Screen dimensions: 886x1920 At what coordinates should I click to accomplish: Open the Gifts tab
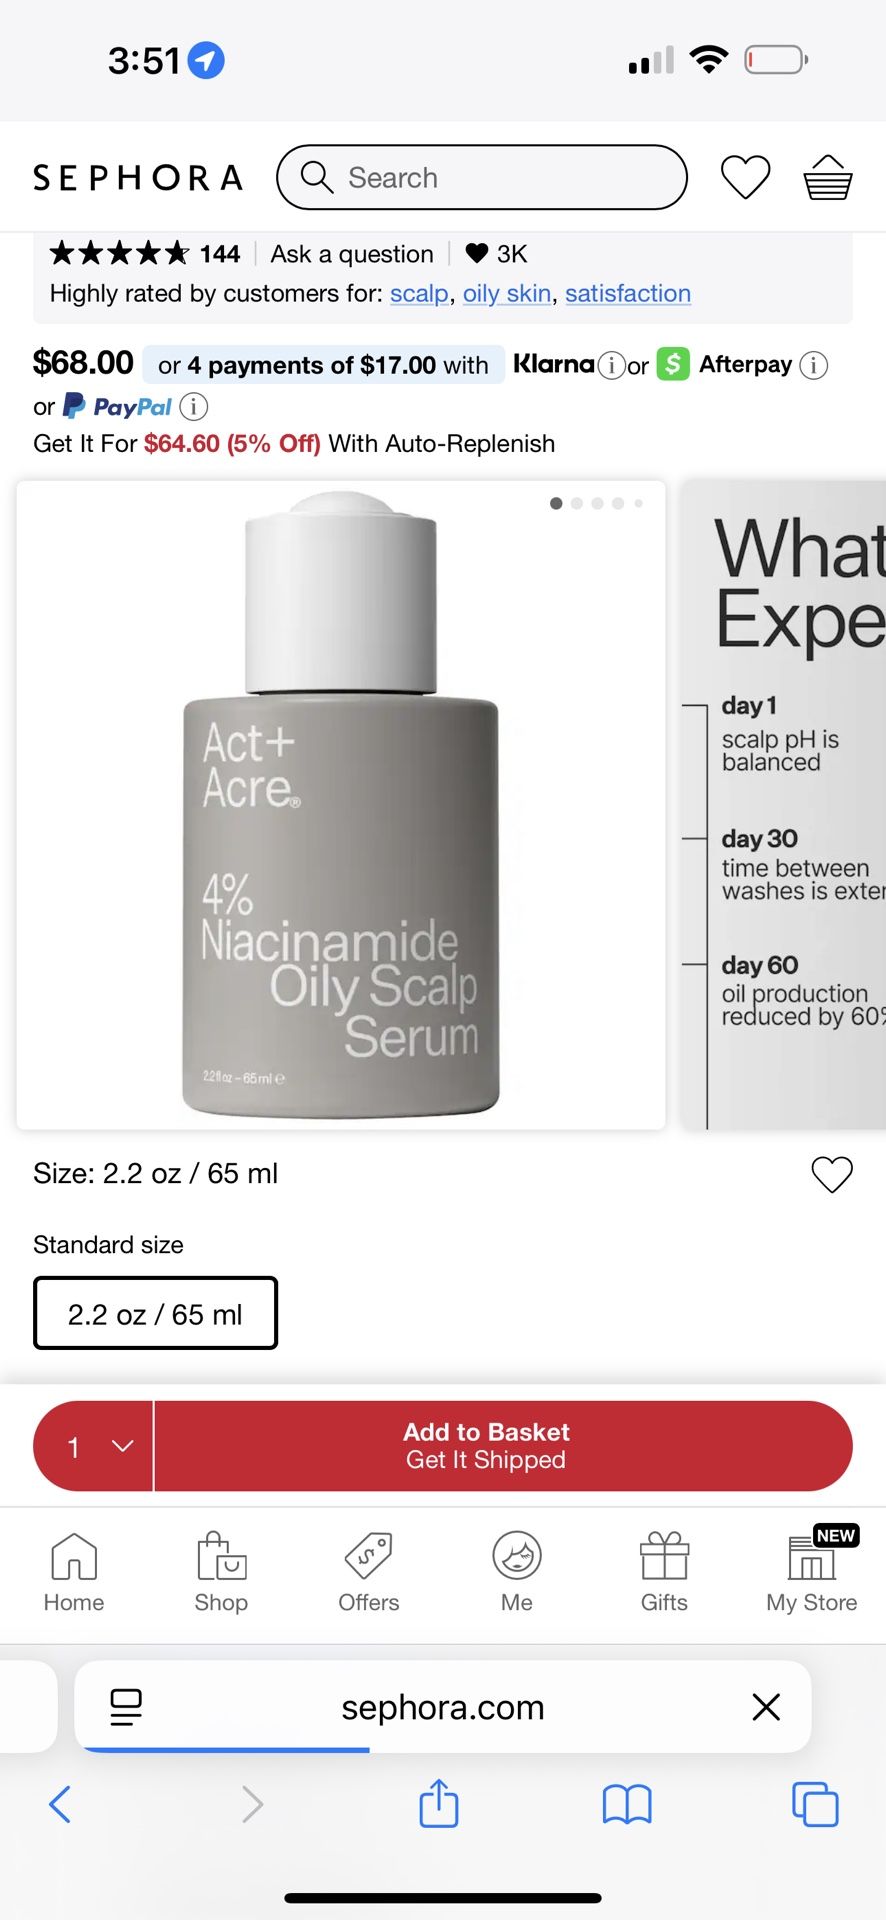click(x=664, y=1573)
